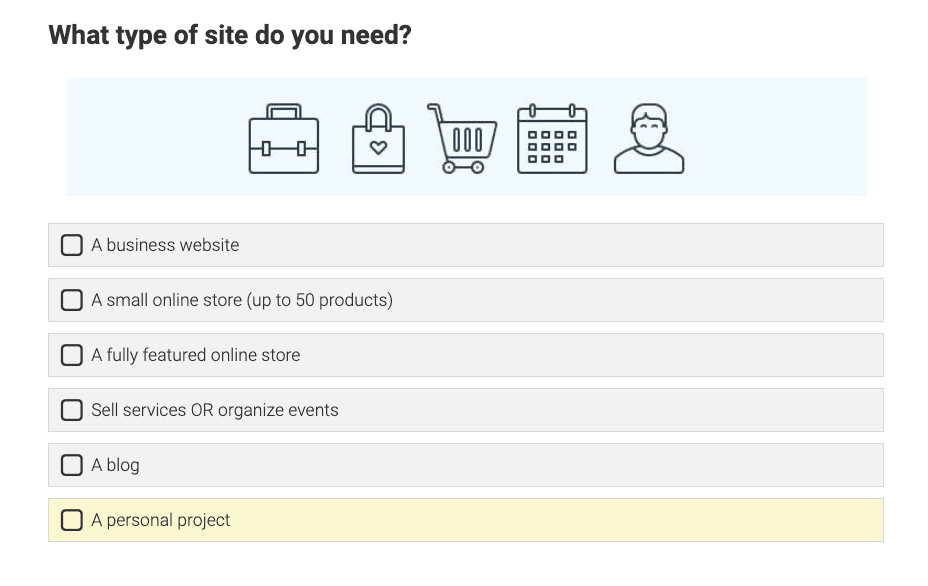Click the calendar events icon

click(x=552, y=139)
